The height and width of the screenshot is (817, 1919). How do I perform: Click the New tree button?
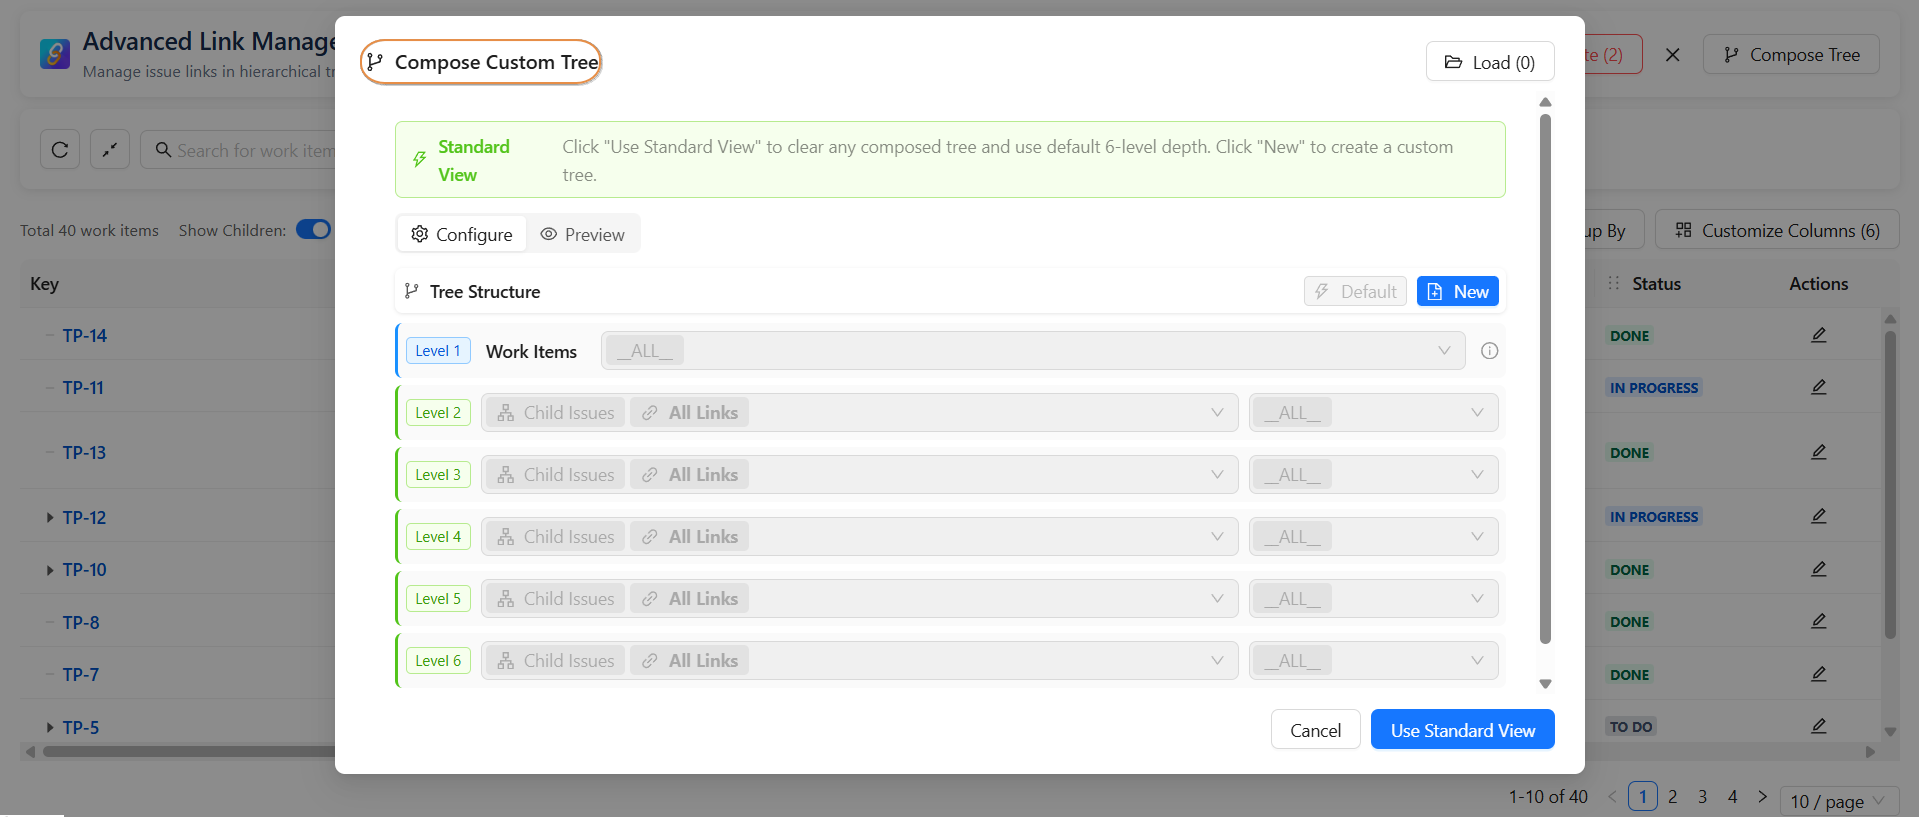1457,291
